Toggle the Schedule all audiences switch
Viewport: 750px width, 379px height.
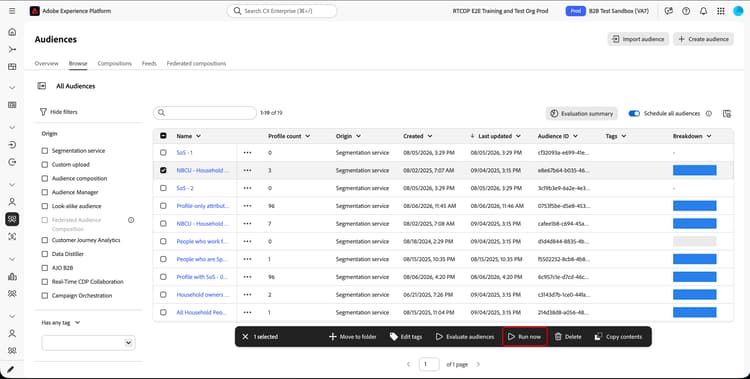click(634, 113)
